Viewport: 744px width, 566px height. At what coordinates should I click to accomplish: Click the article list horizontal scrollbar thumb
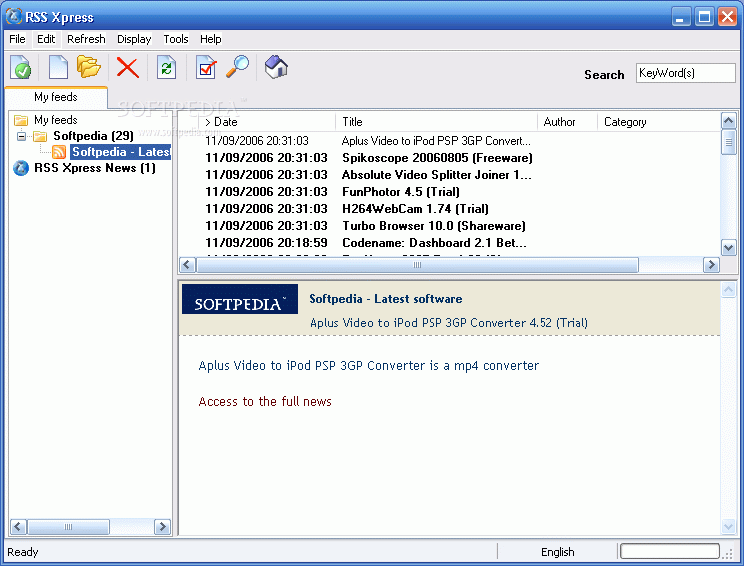(417, 265)
